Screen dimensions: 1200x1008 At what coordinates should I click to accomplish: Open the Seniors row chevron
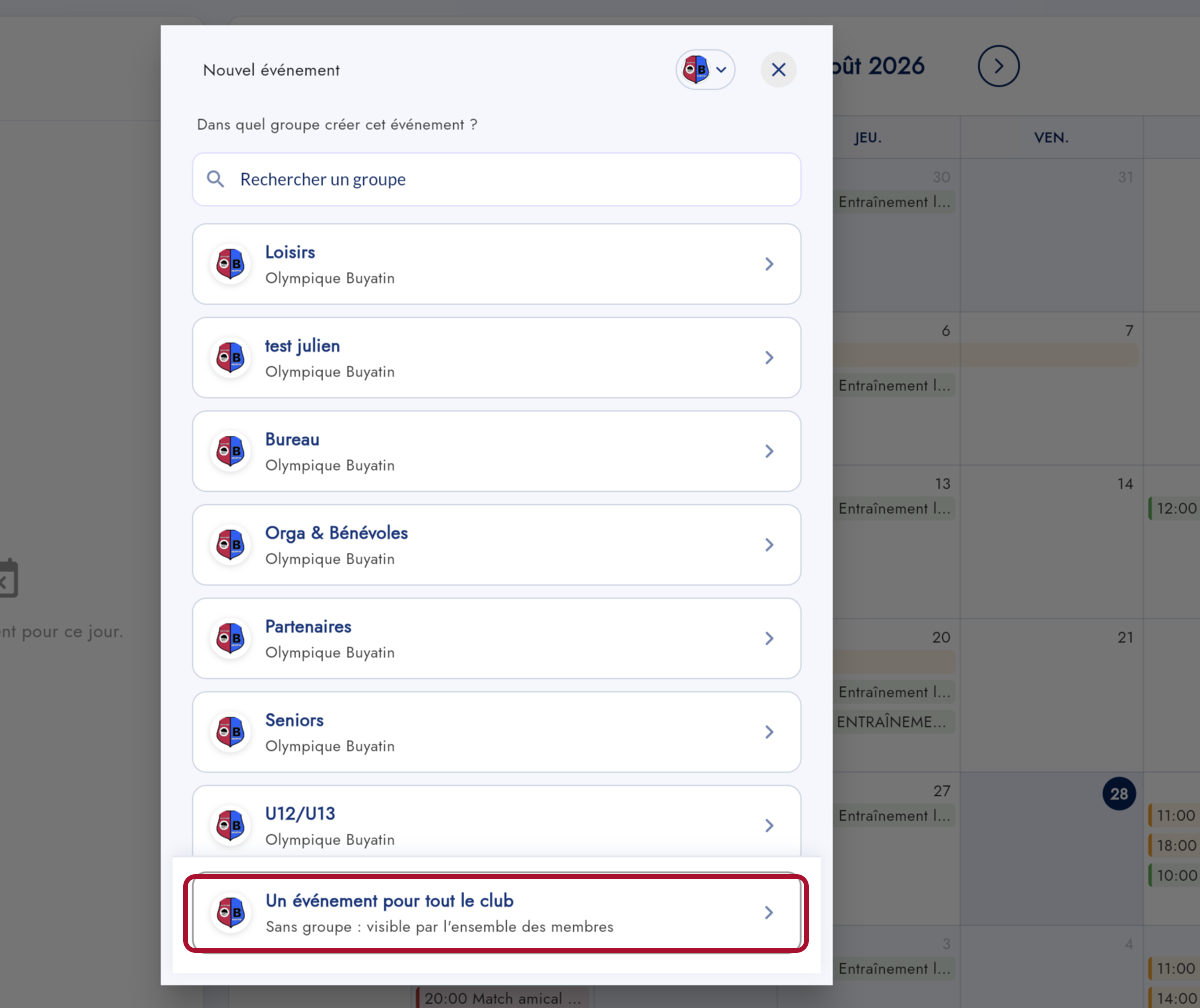point(769,732)
